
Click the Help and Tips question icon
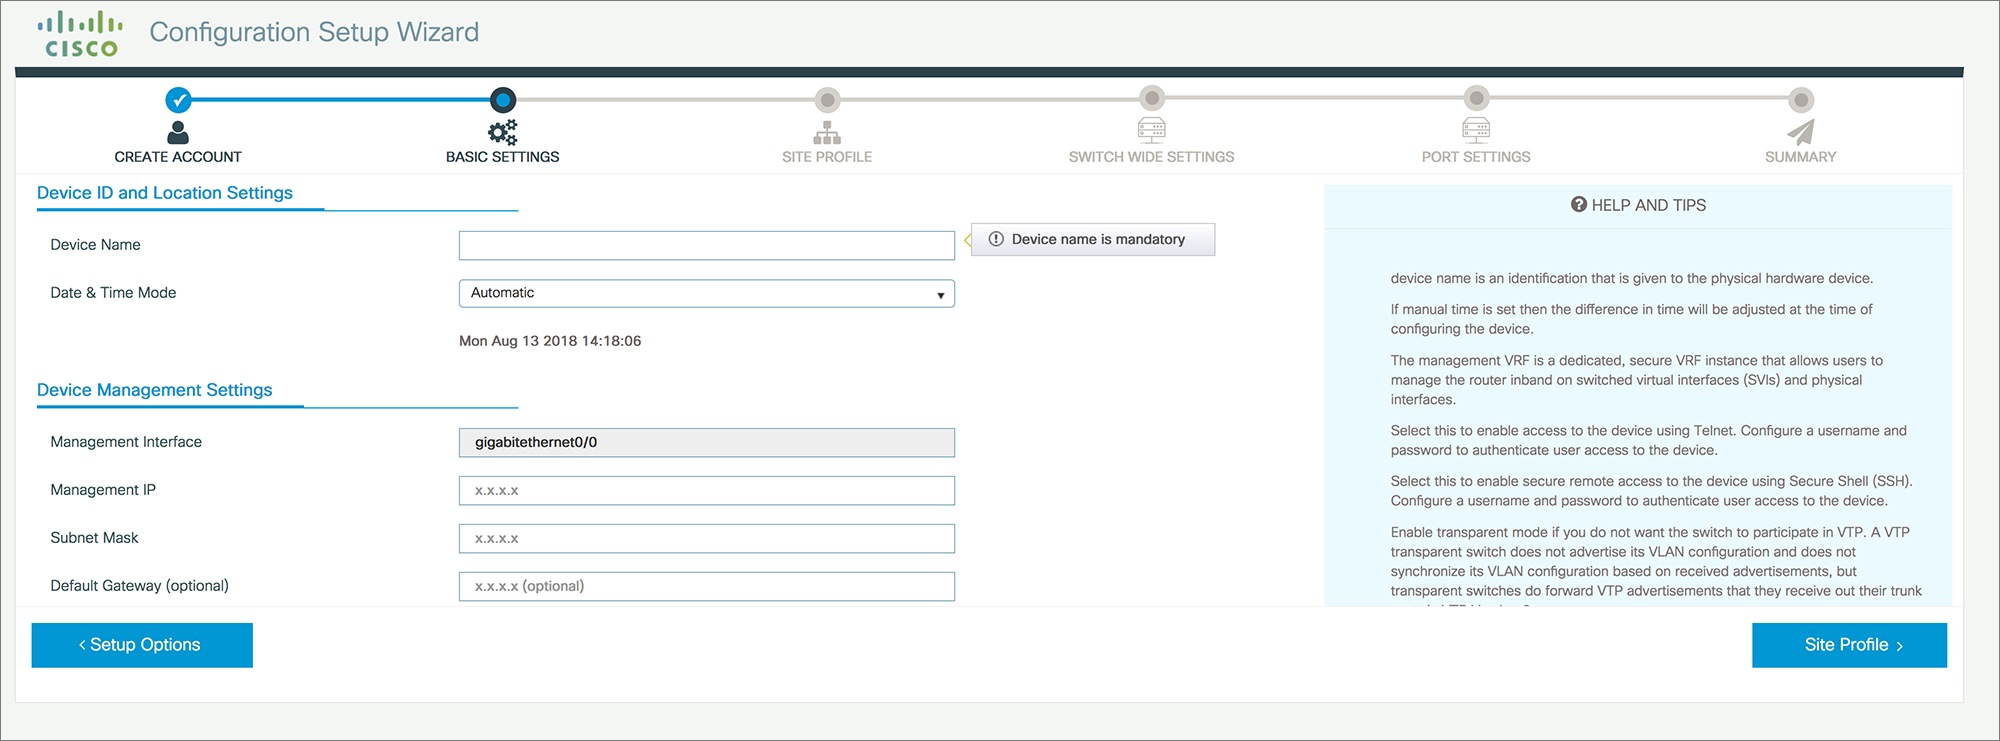1579,204
